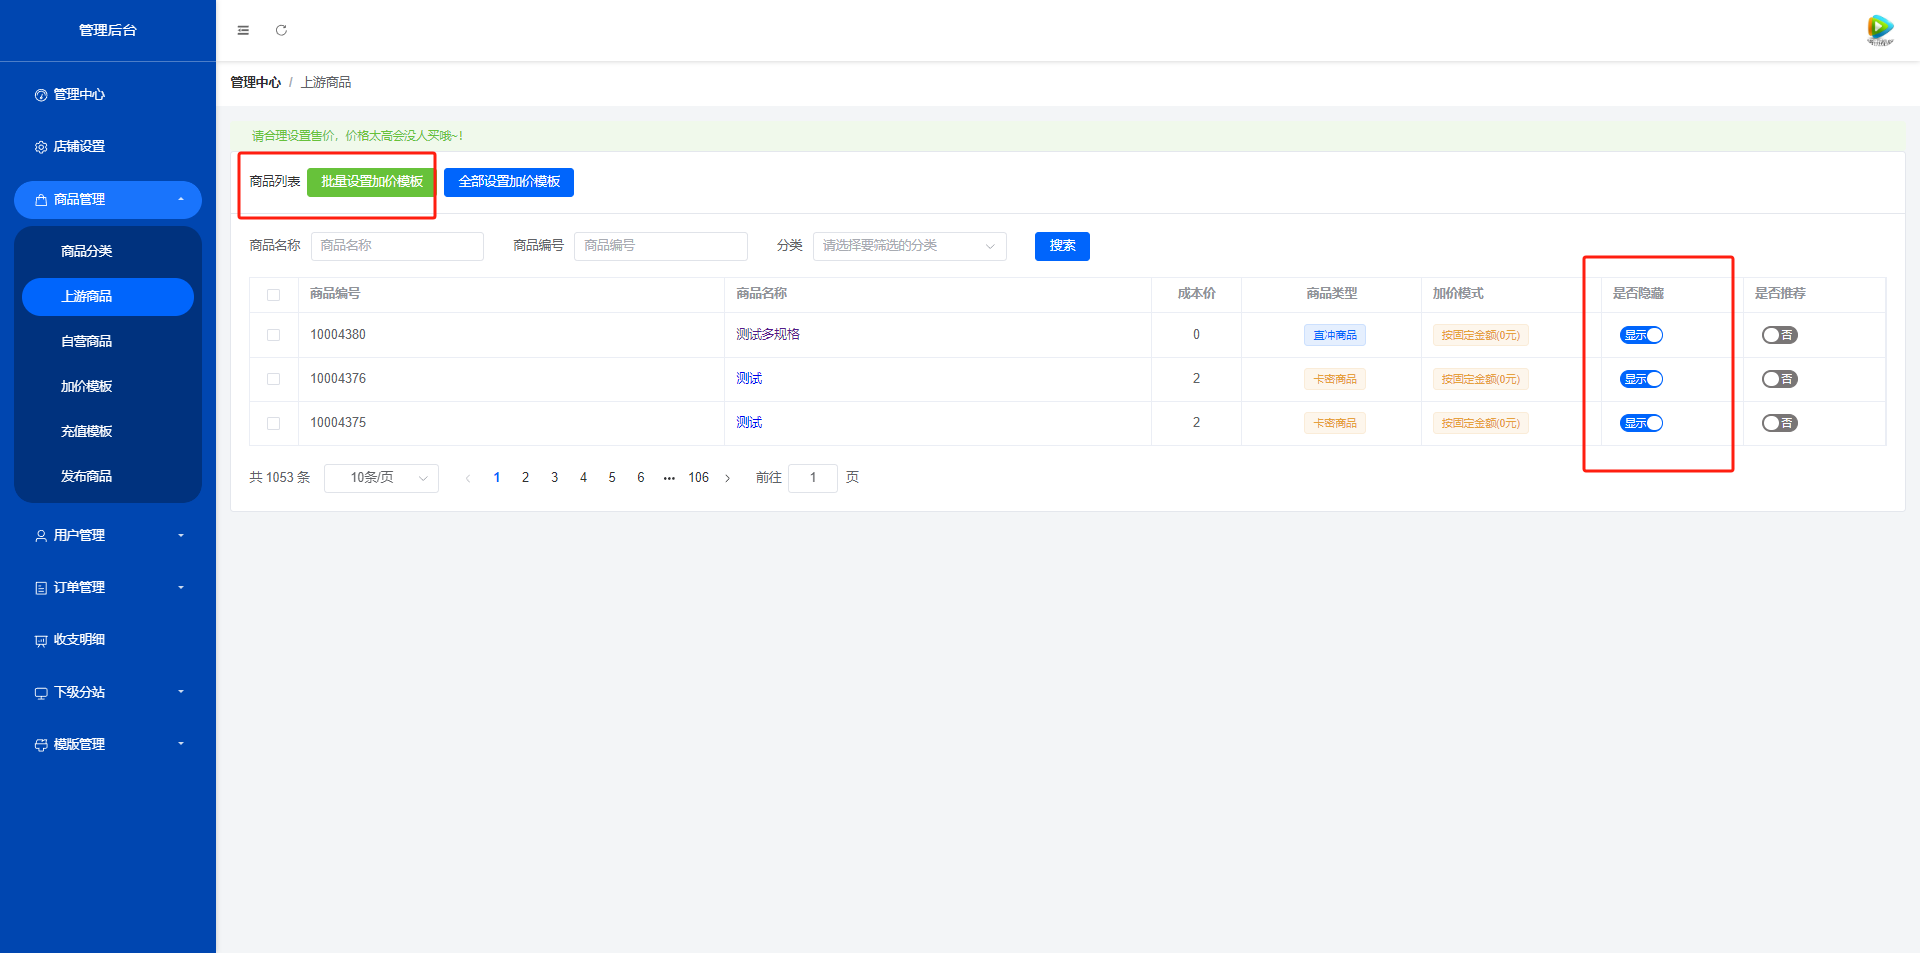Check the select-all checkbox in table header
The width and height of the screenshot is (1920, 953).
[273, 295]
